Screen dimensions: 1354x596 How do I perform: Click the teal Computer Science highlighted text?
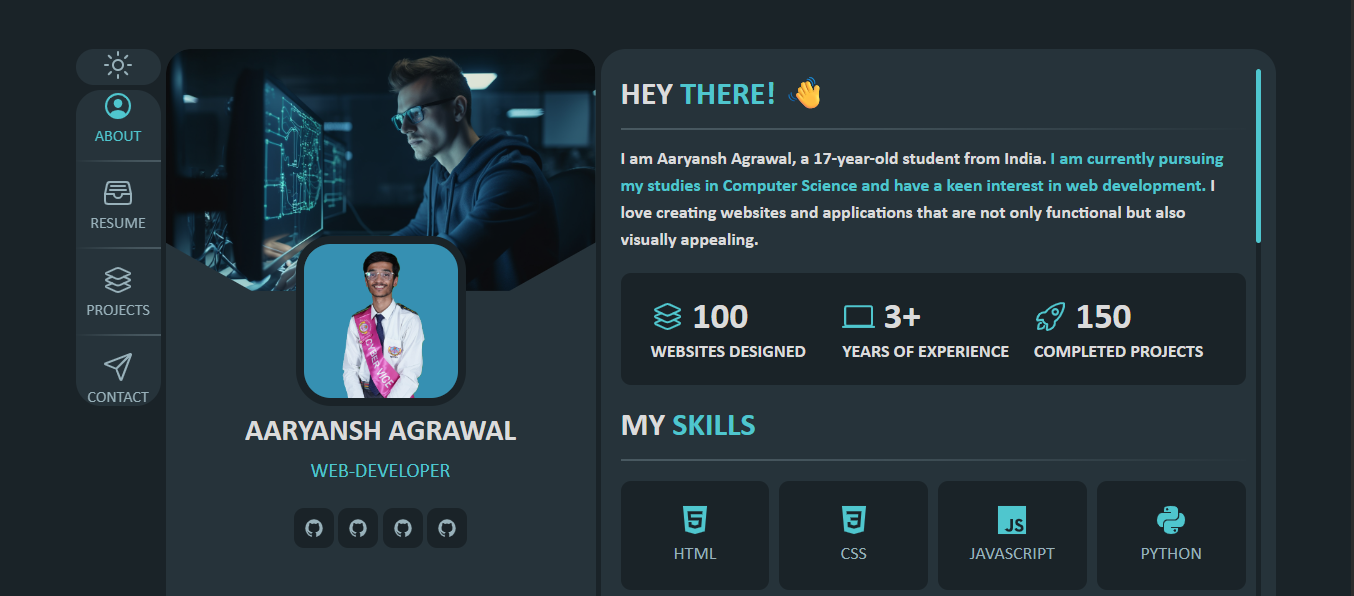pos(790,185)
